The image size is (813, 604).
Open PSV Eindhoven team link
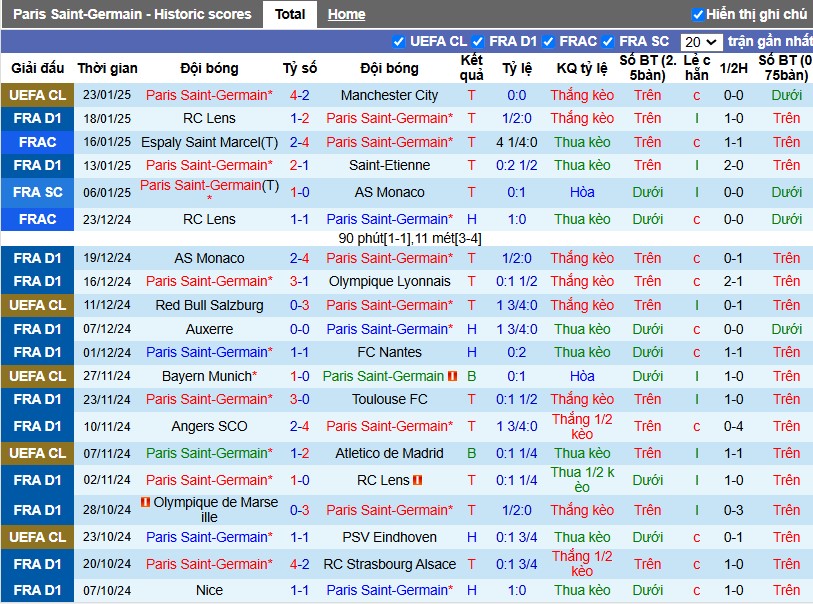(x=389, y=537)
